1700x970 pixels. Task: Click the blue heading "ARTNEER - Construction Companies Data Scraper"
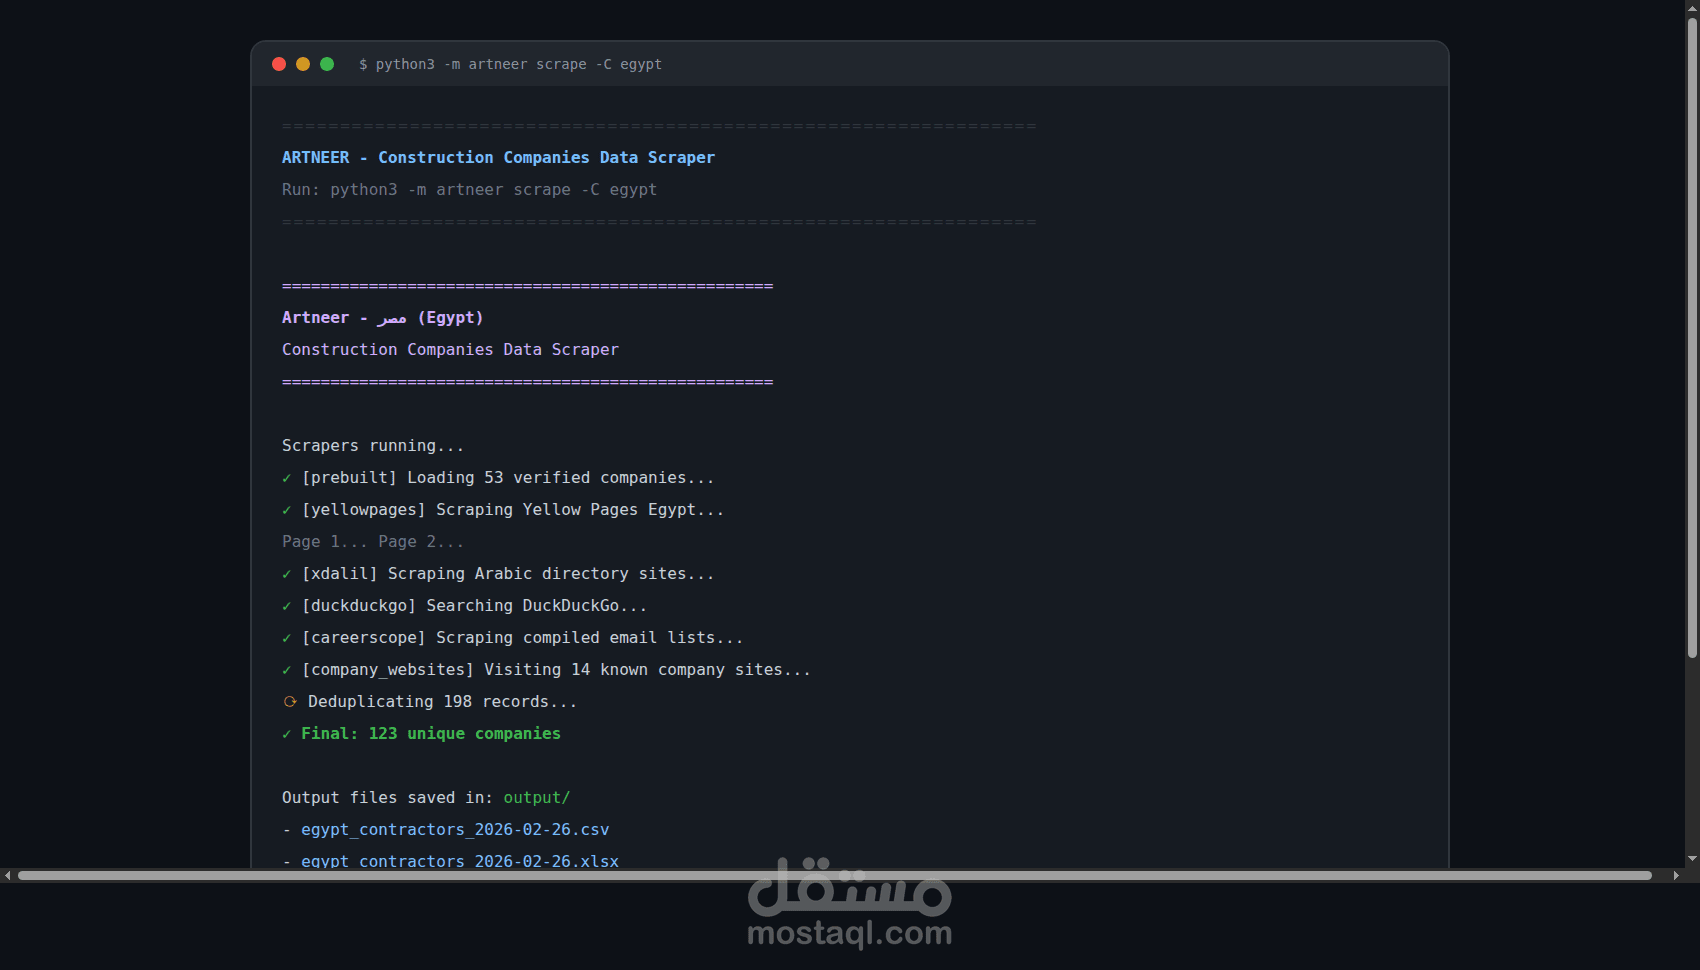coord(498,158)
